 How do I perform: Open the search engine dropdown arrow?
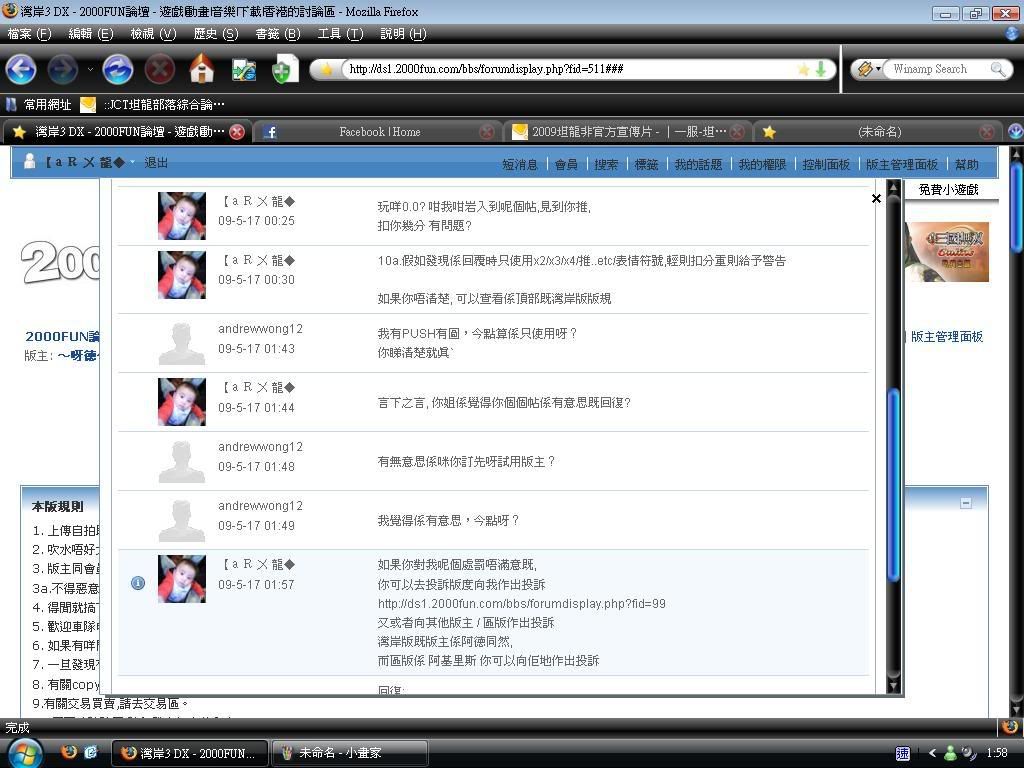pos(878,69)
